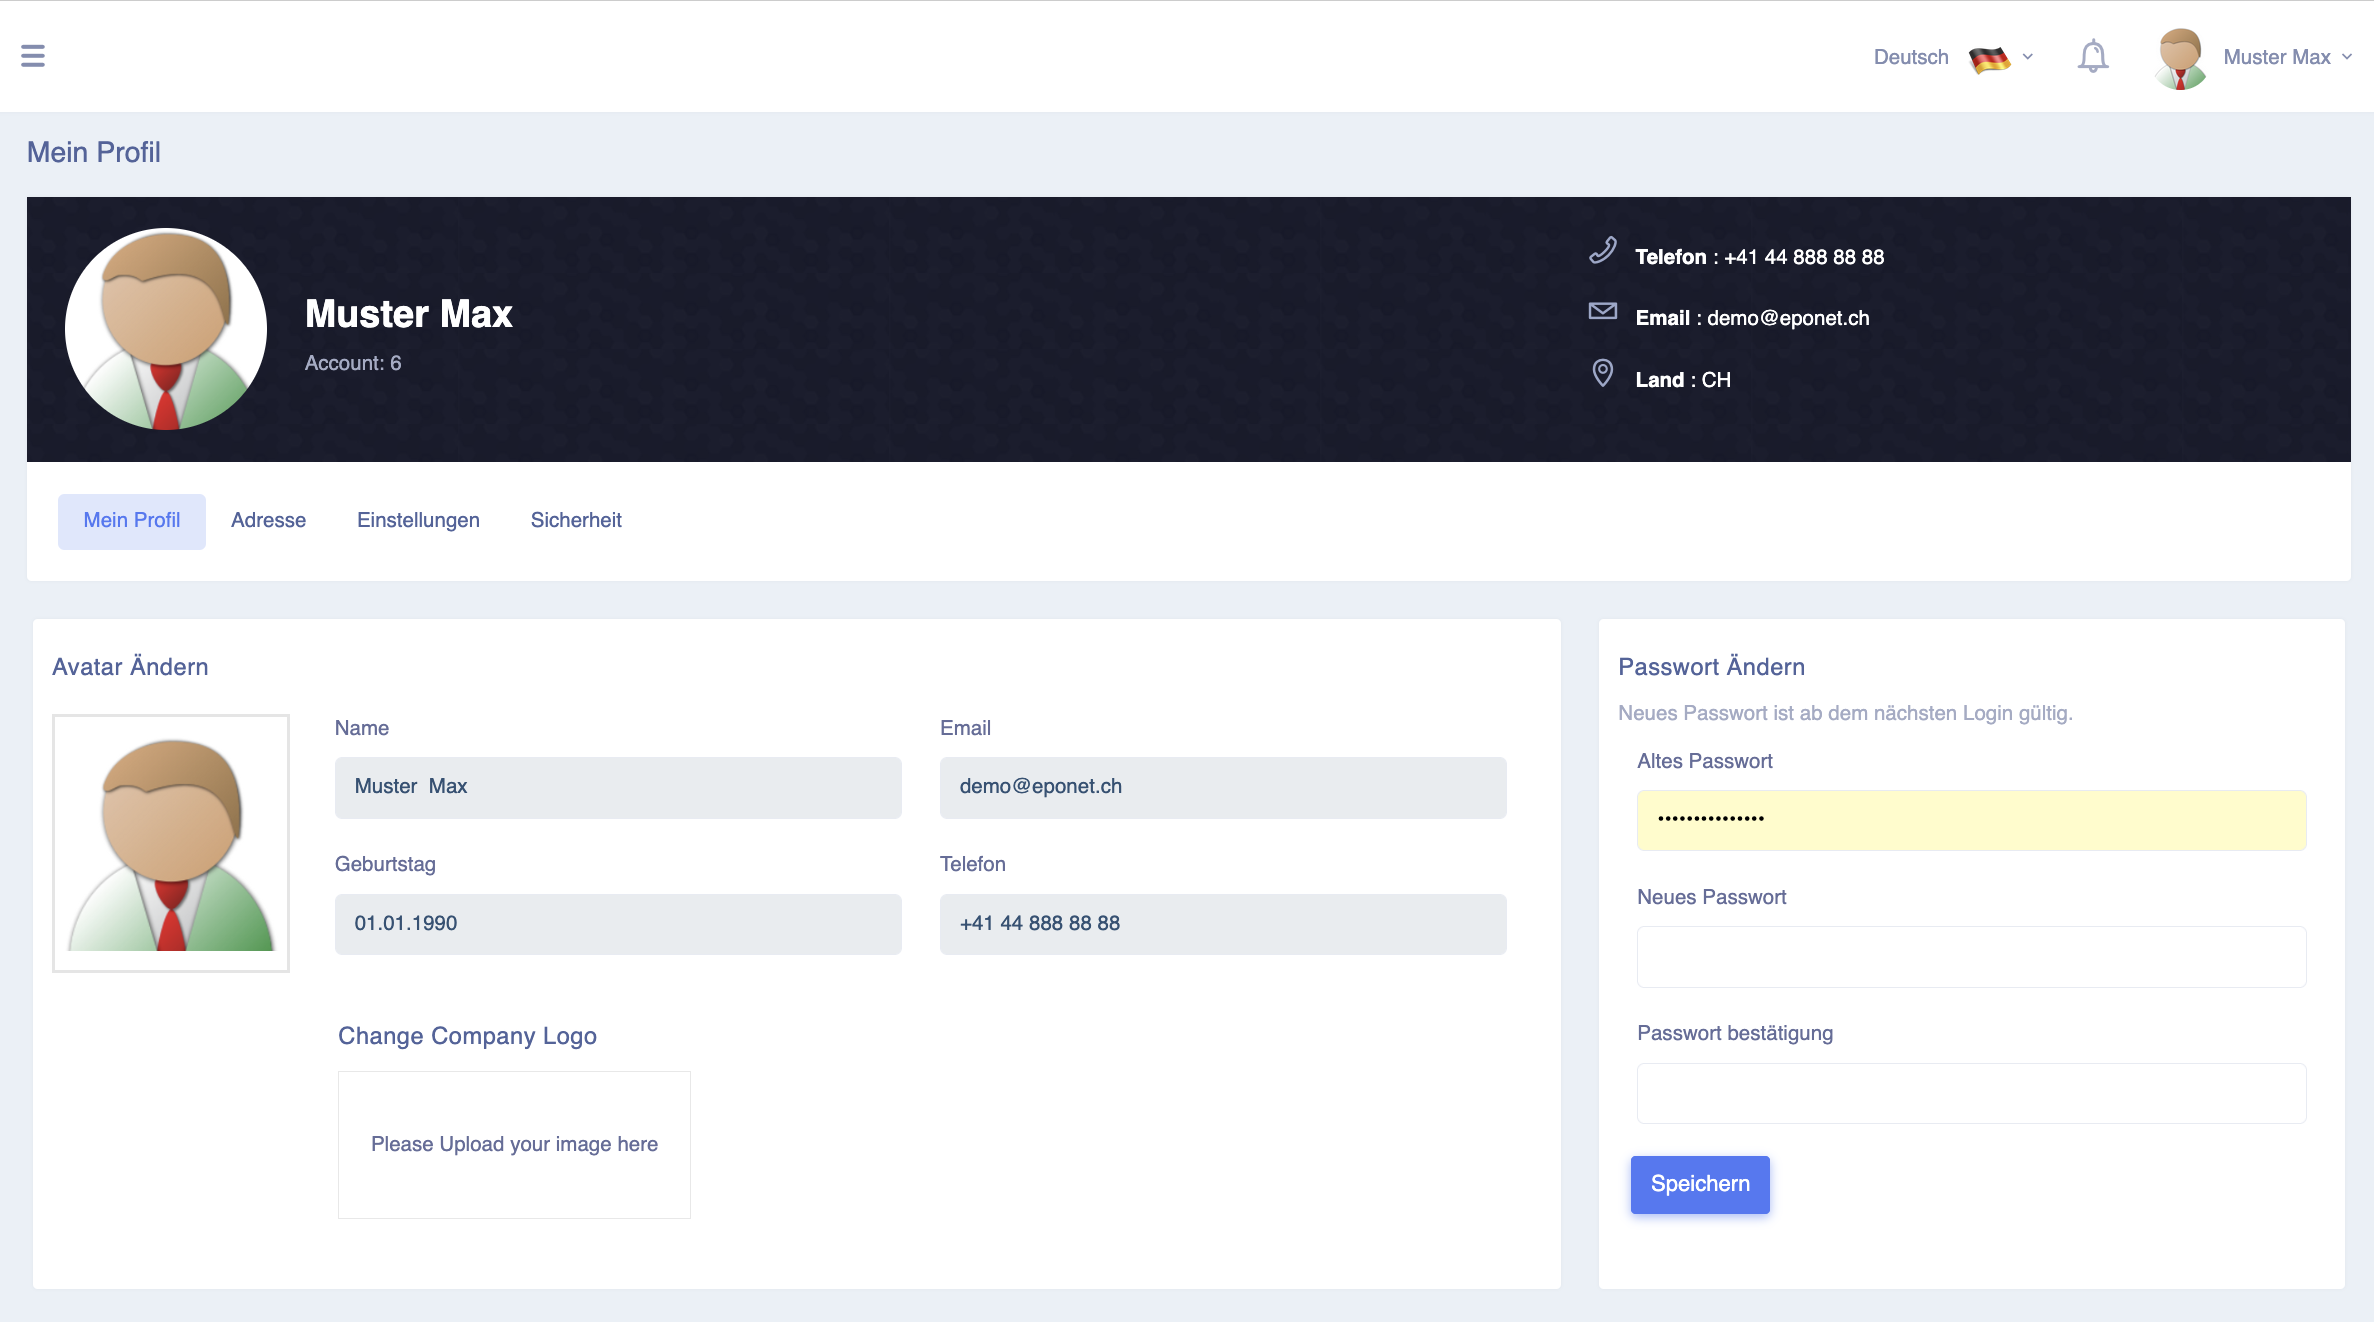Click the company logo upload area
The image size is (2374, 1322).
coord(514,1144)
